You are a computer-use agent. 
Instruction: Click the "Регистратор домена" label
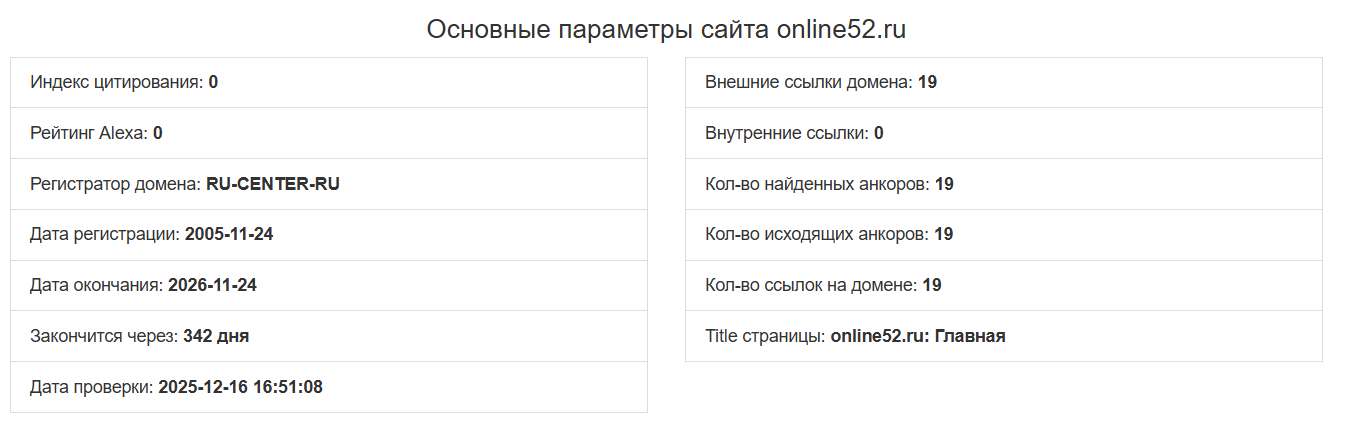point(116,184)
